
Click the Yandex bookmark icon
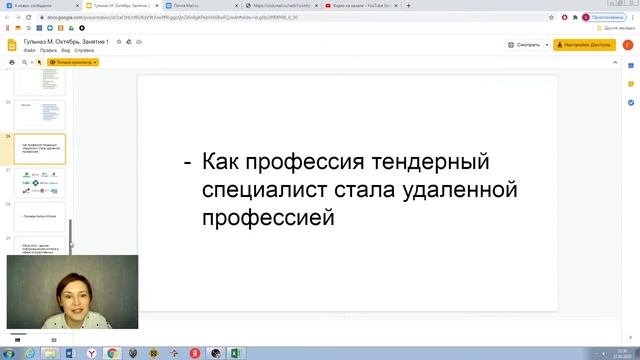click(7, 28)
